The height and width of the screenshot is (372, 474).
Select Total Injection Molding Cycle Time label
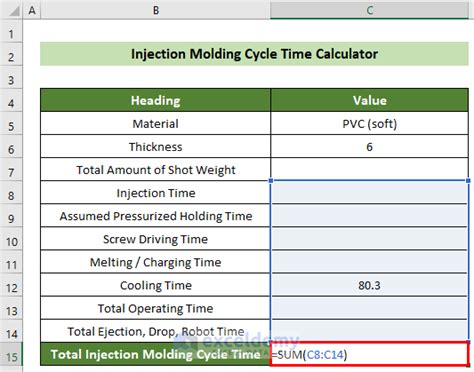tap(155, 354)
